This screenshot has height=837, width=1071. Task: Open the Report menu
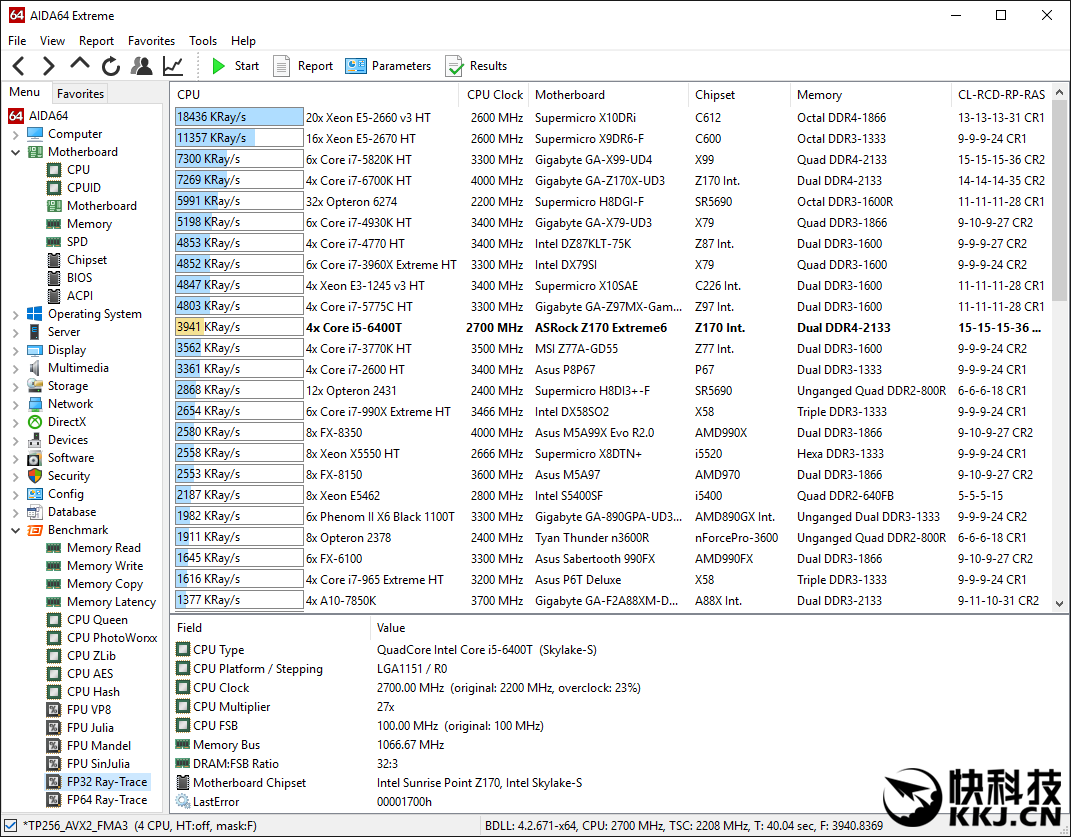point(96,41)
